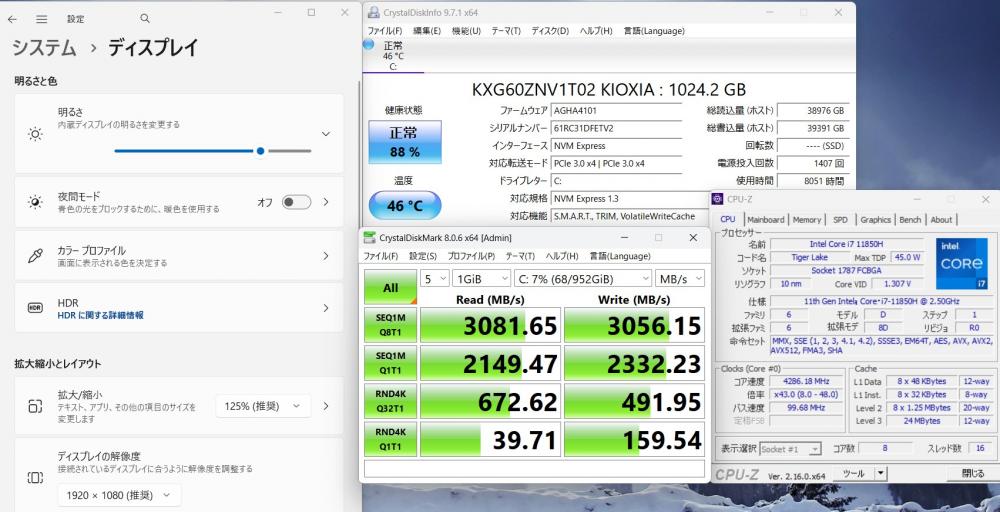Click the scale zoom icon
Screen dimensions: 1000x512
[x=35, y=406]
